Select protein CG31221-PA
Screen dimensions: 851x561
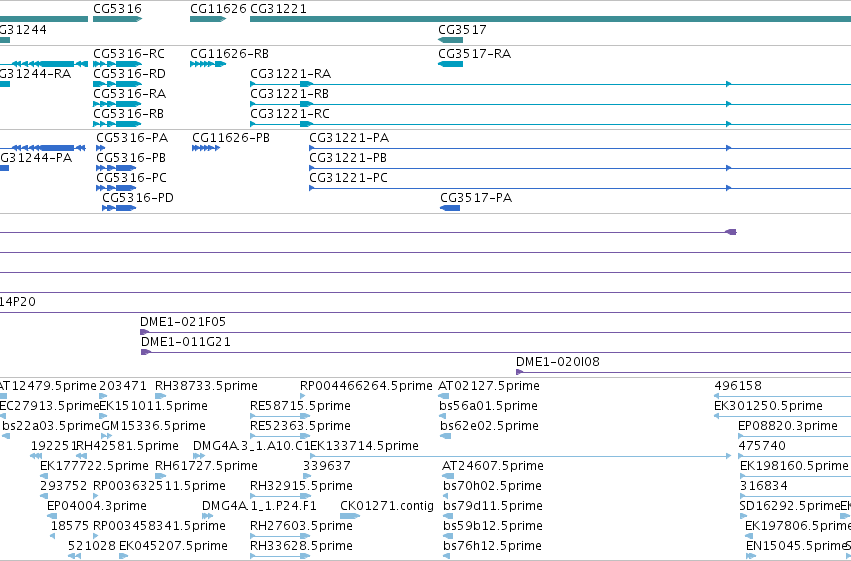click(349, 138)
